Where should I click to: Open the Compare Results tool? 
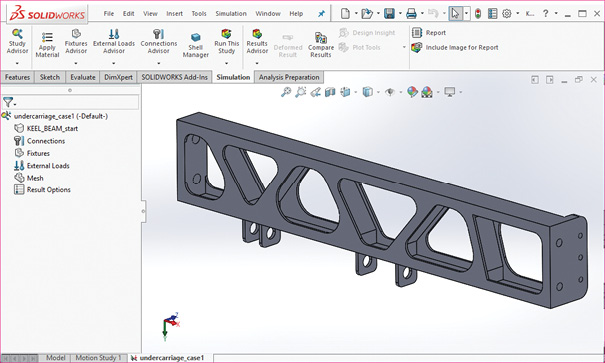(x=321, y=45)
